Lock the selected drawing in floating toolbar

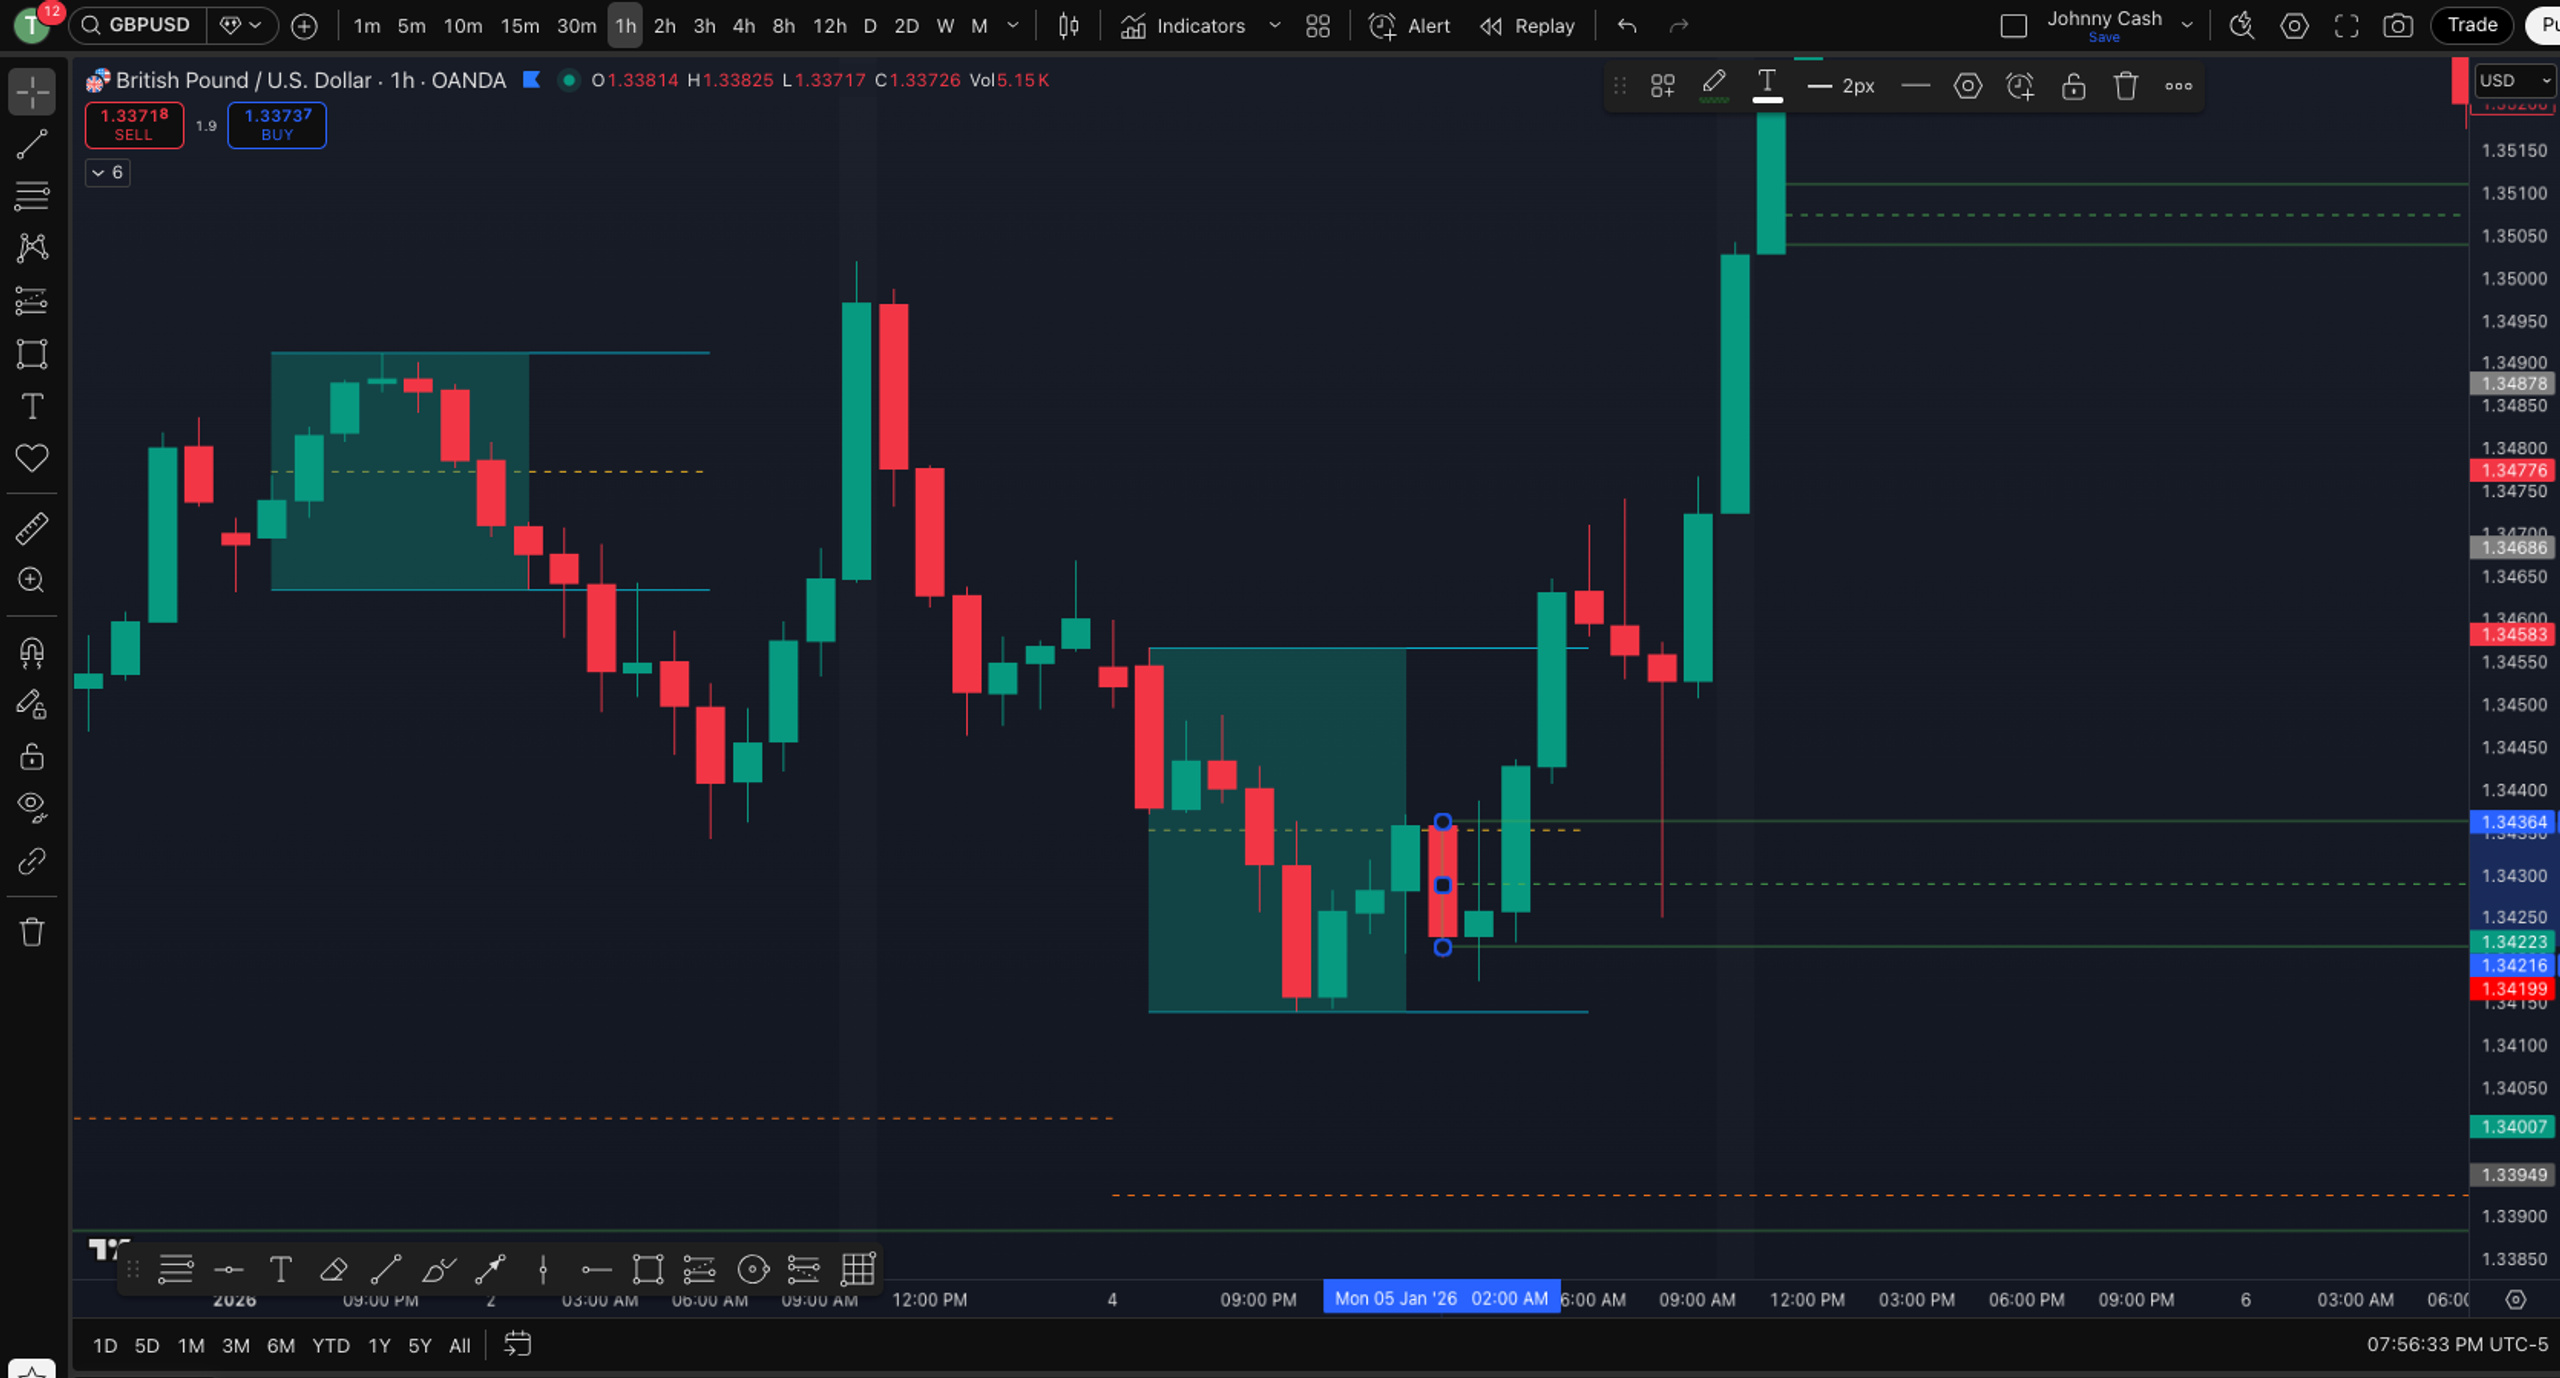[2073, 86]
